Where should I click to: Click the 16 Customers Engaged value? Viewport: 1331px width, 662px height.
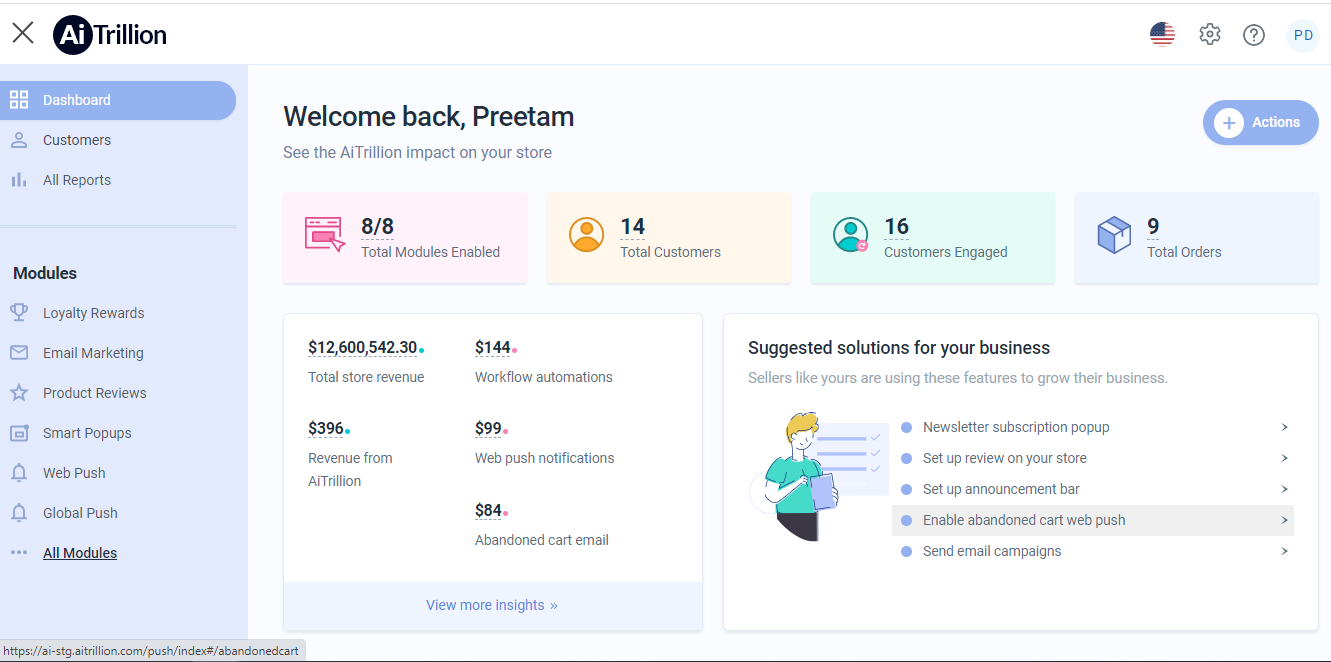pos(896,227)
